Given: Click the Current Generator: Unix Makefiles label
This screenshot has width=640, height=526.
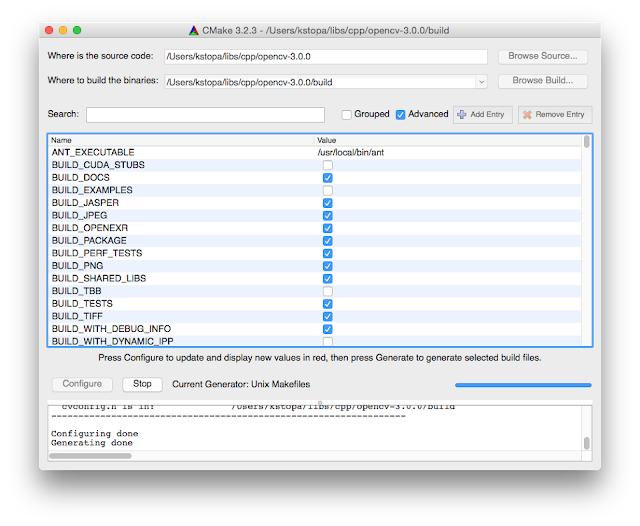Looking at the screenshot, I should (x=241, y=384).
